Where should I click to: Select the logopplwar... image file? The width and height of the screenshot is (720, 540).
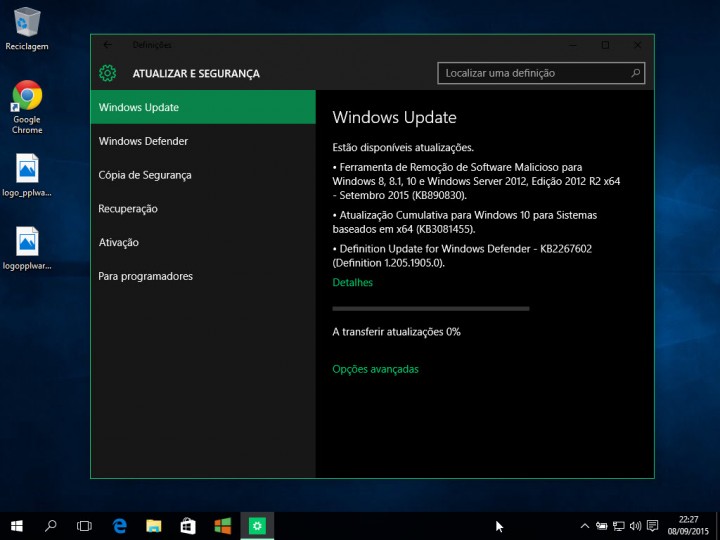click(27, 248)
